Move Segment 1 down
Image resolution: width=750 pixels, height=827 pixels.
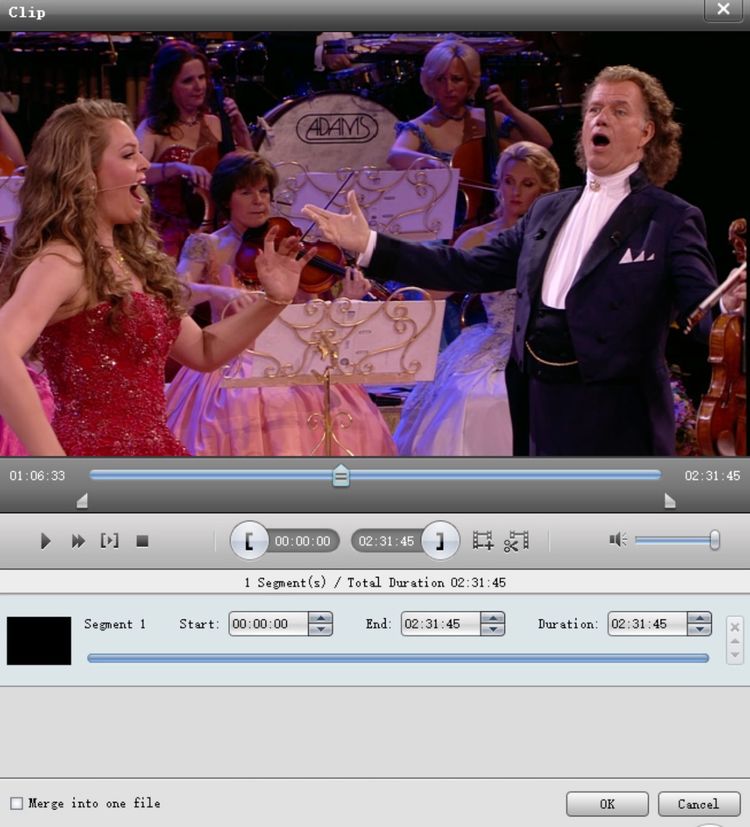pyautogui.click(x=735, y=655)
